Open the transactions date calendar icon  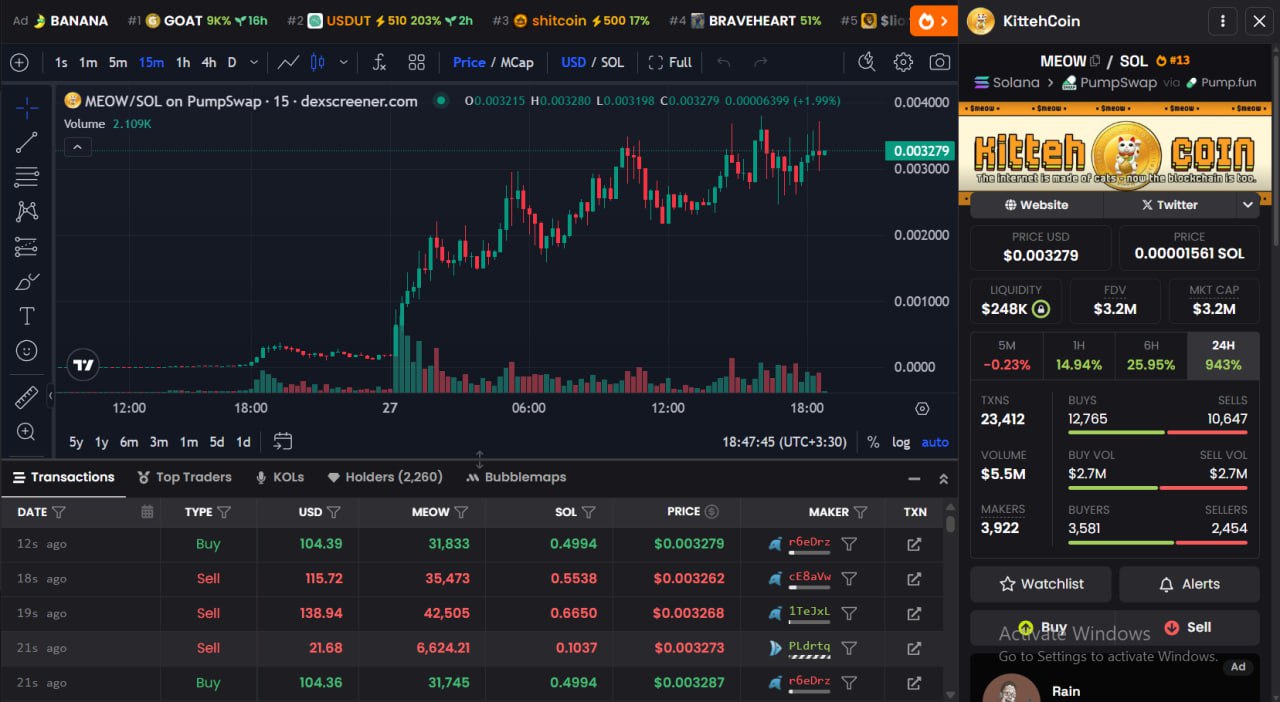[147, 512]
